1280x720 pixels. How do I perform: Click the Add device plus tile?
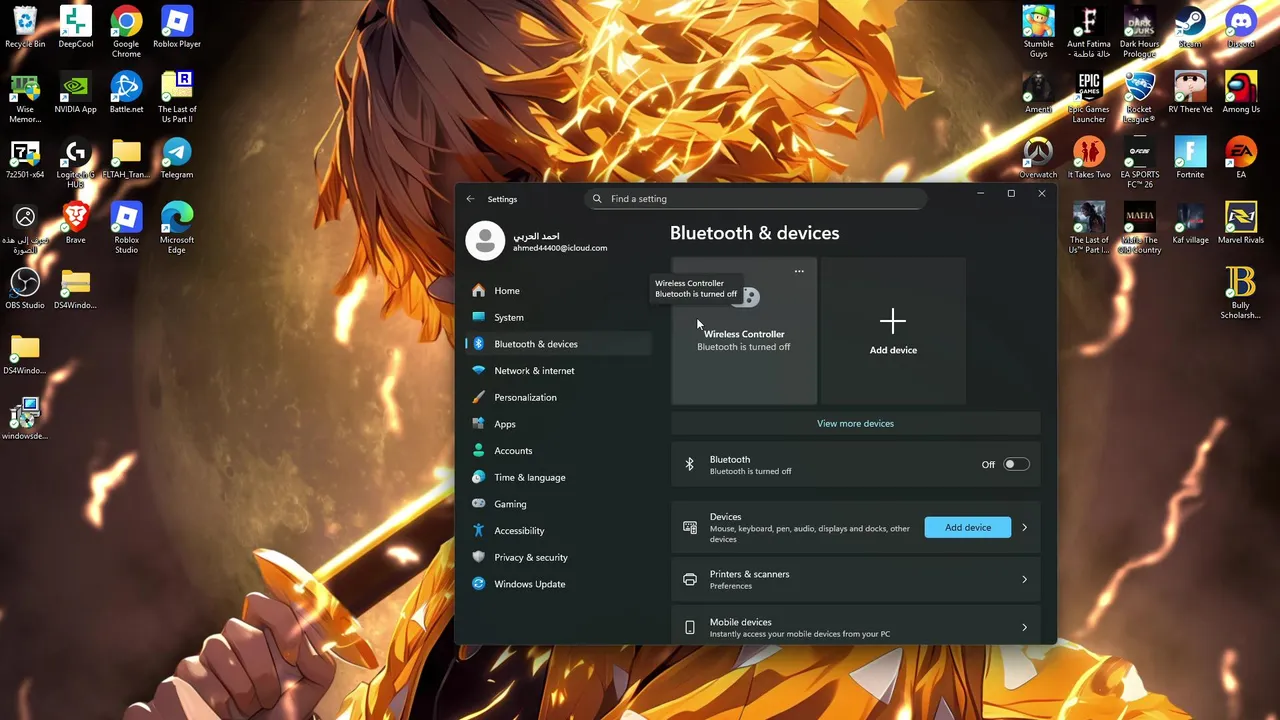[893, 331]
